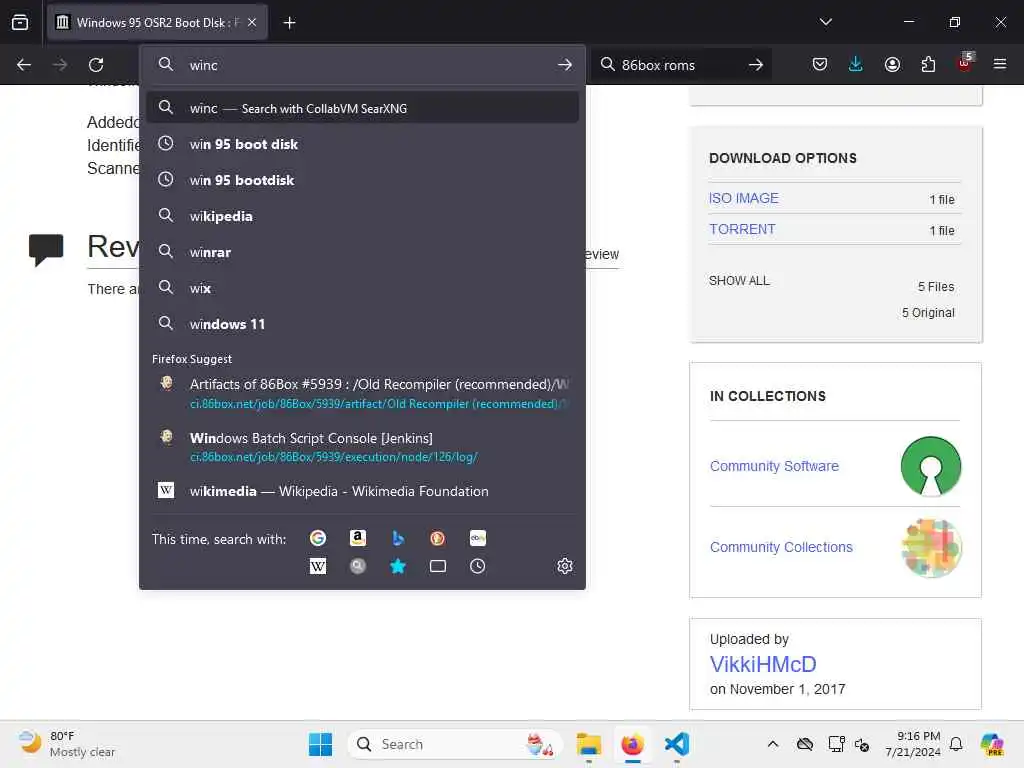Screen dimensions: 1024x768
Task: Search history with the clock icon
Action: pos(477,566)
